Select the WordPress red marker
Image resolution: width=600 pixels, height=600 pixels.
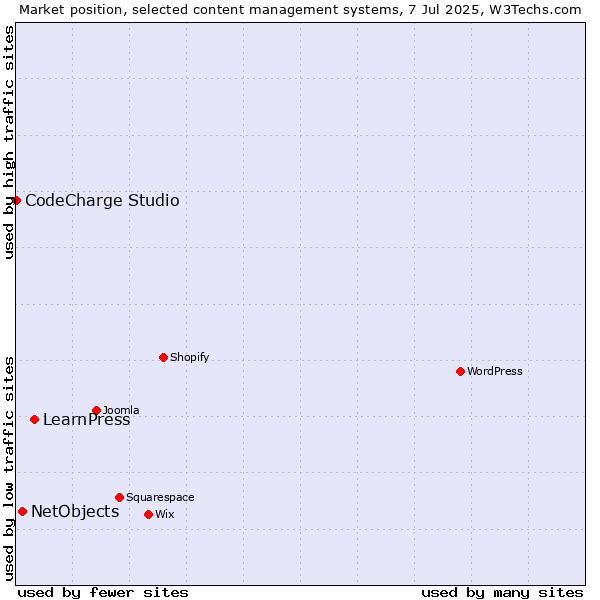tap(460, 372)
